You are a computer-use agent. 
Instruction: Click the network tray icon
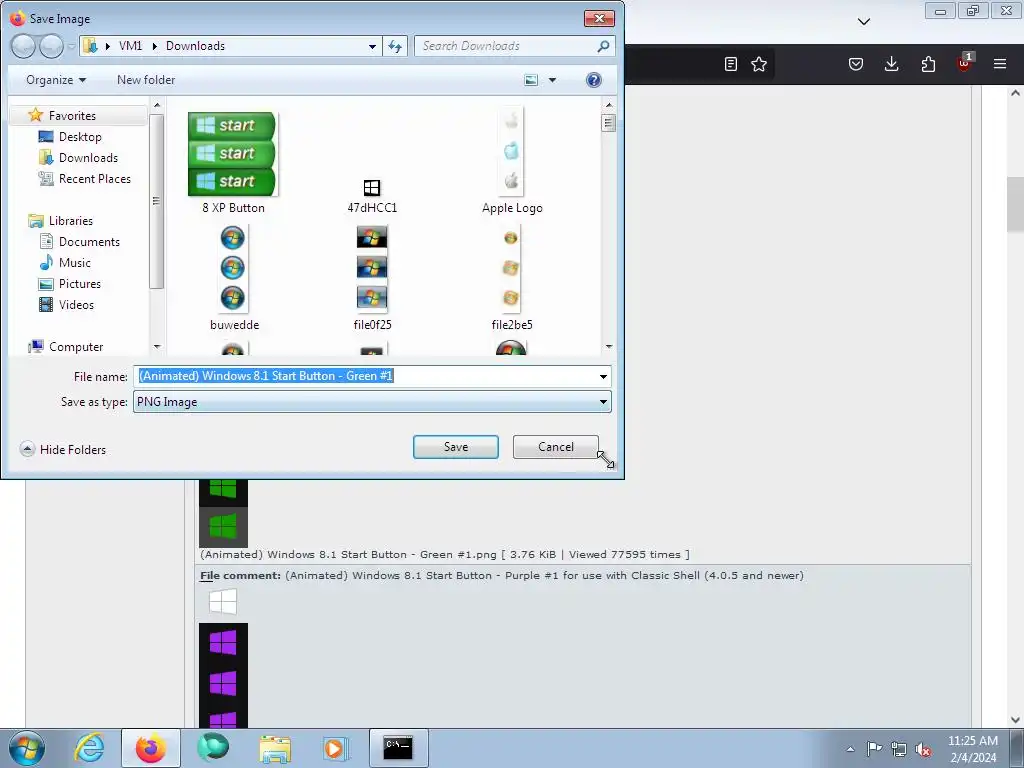[899, 749]
